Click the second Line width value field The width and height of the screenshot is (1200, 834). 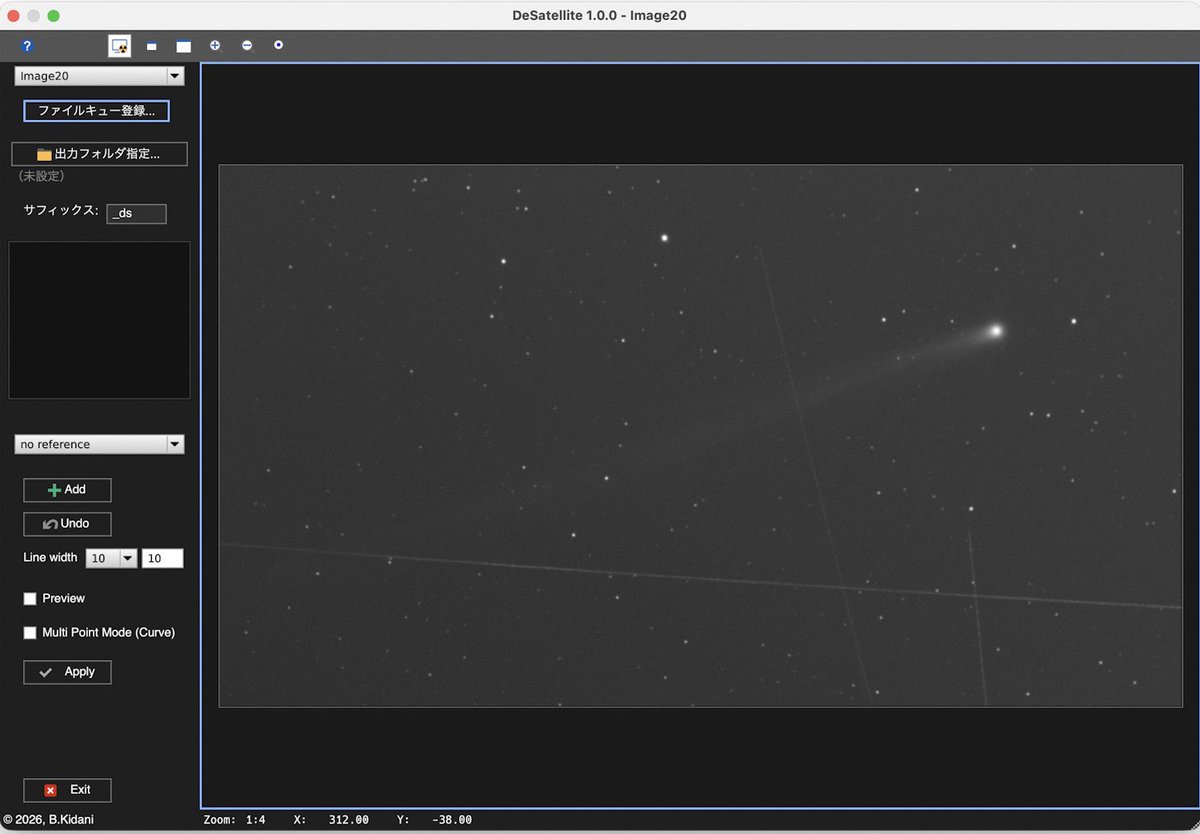tap(162, 559)
